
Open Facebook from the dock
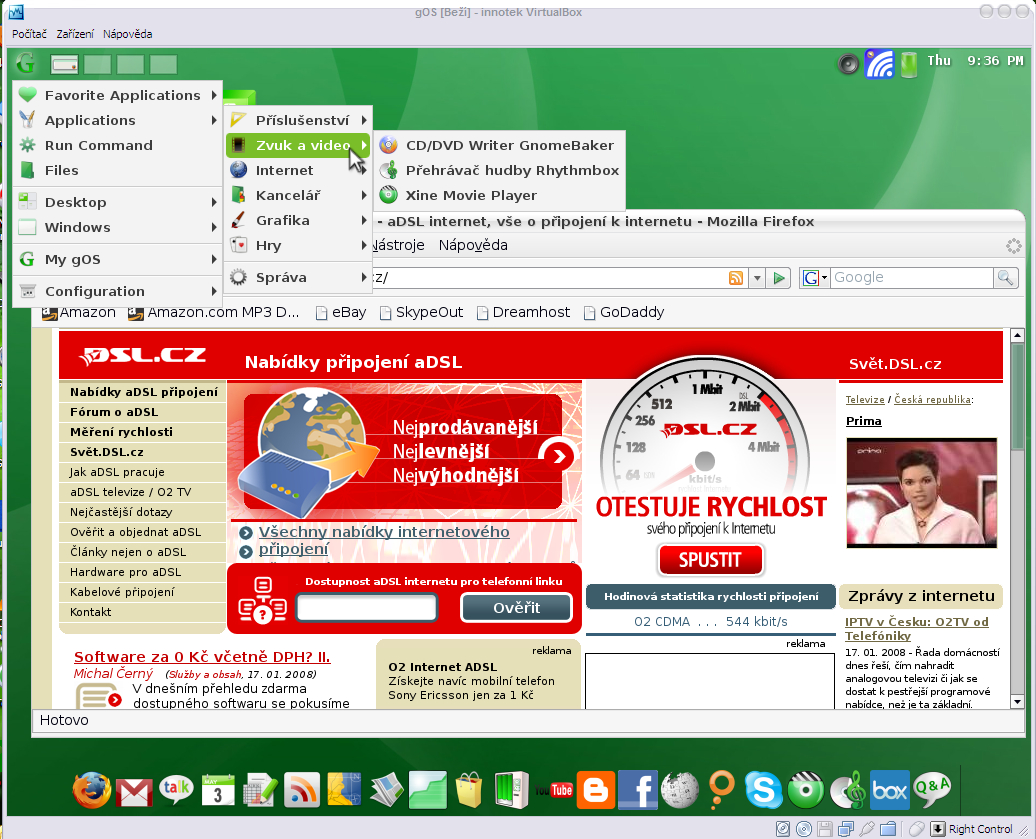coord(638,790)
